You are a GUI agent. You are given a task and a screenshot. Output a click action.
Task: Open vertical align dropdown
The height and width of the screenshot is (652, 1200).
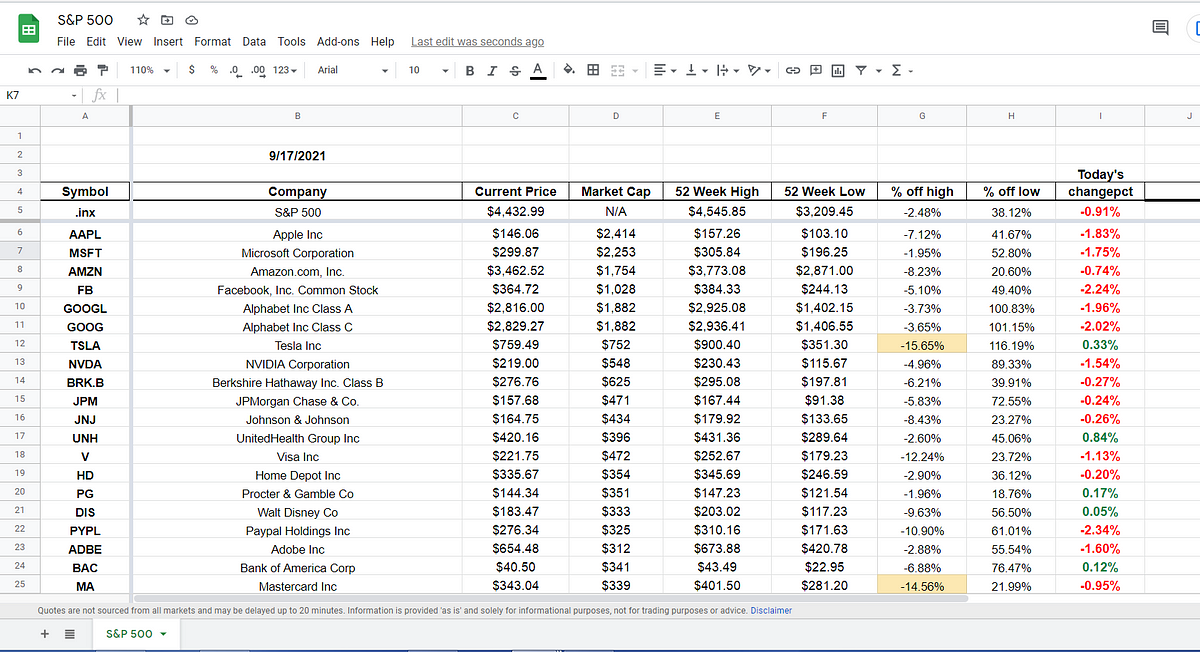click(x=695, y=70)
